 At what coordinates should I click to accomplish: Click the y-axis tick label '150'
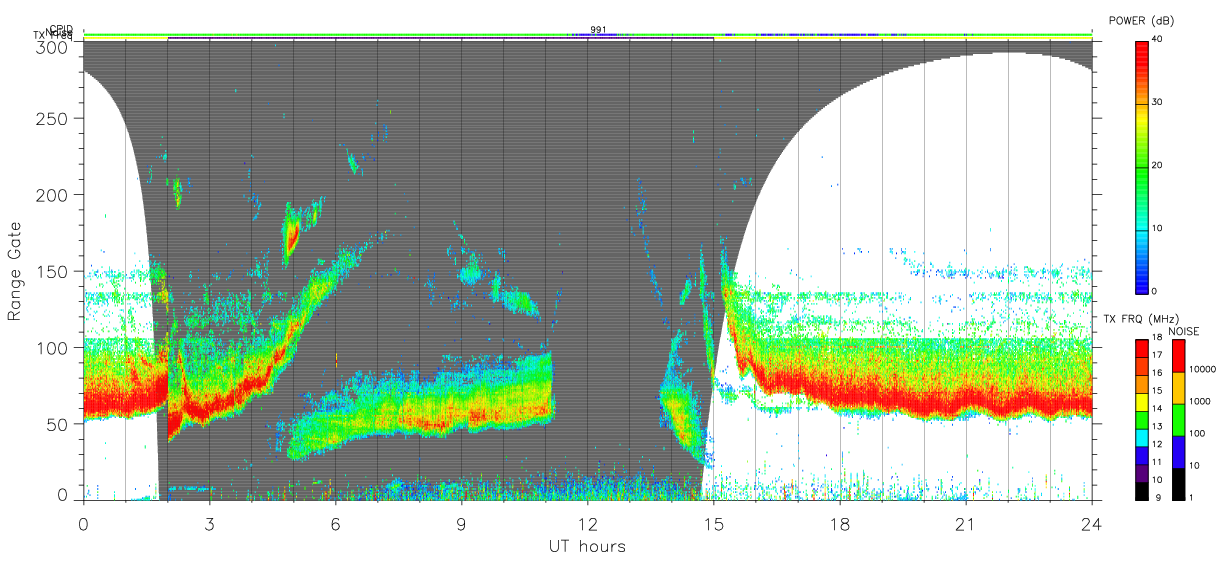coord(52,272)
